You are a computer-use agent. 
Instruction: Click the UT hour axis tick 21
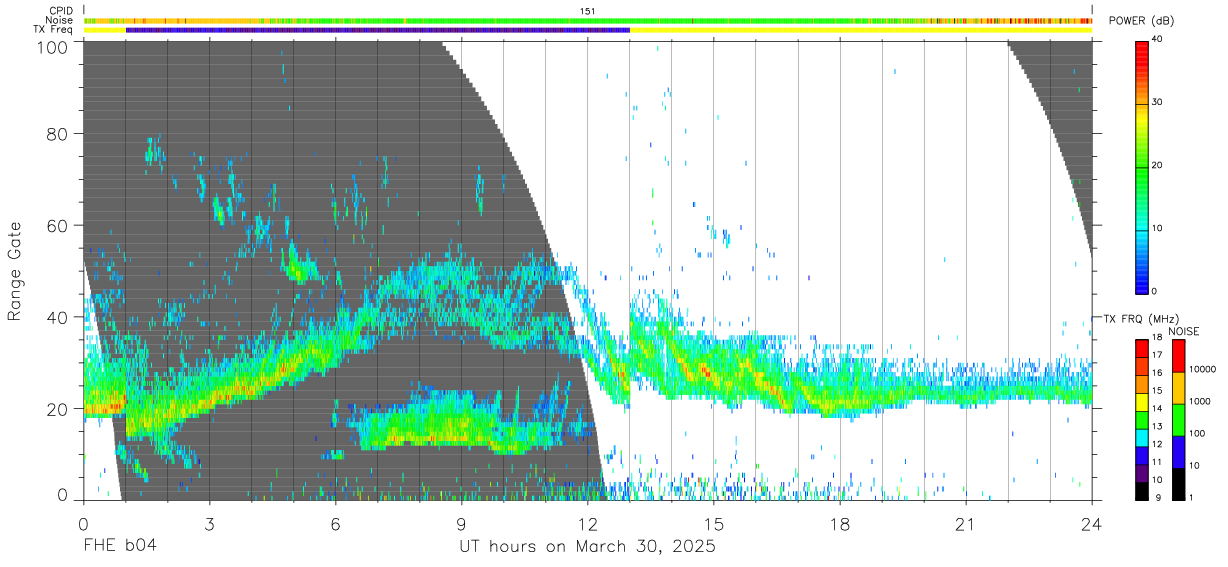click(x=966, y=524)
